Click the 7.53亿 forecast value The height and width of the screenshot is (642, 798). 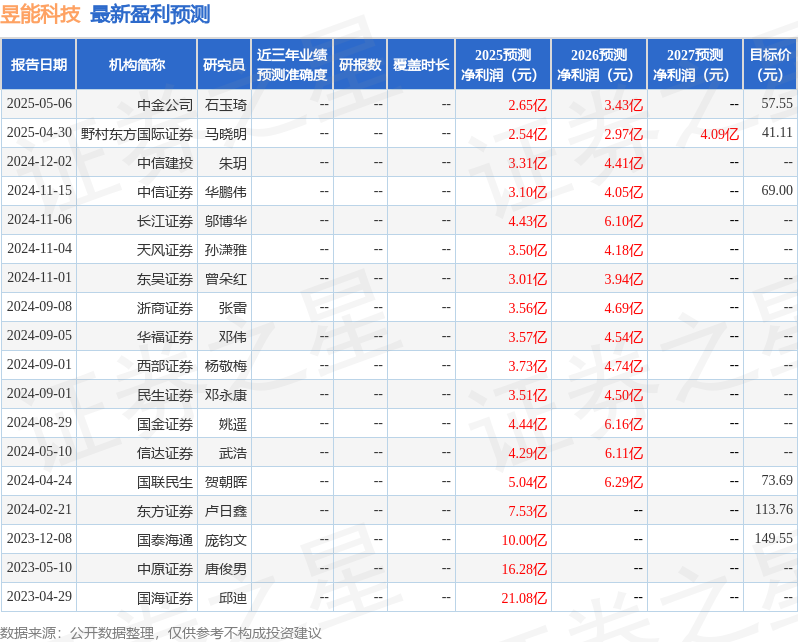(x=527, y=511)
